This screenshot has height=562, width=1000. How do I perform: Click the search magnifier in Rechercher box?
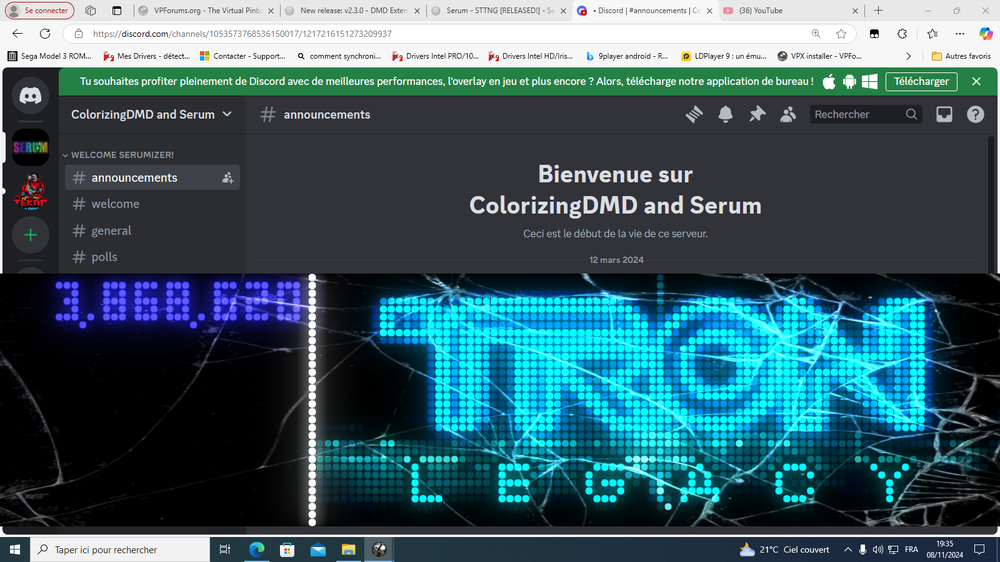[911, 114]
